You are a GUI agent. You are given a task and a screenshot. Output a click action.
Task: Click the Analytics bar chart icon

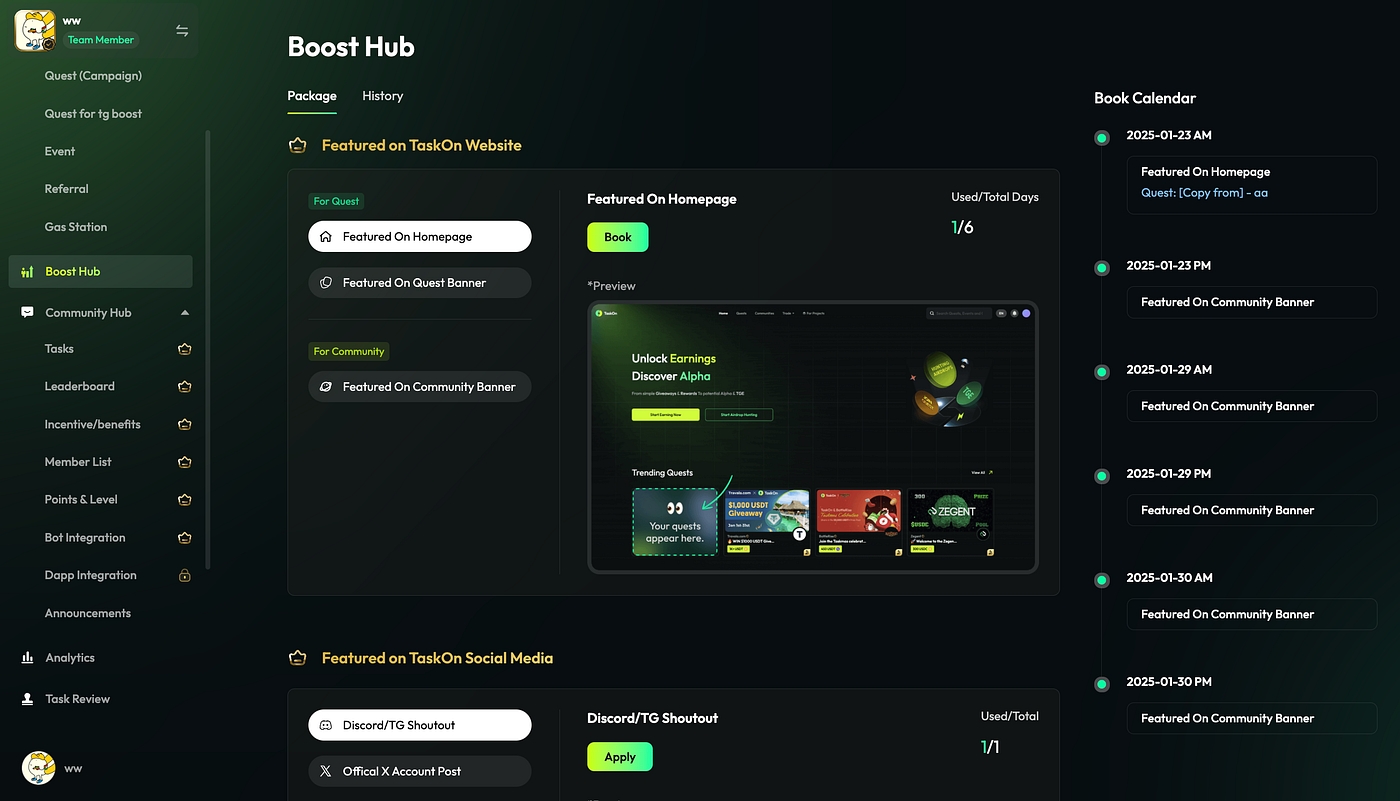pos(27,658)
